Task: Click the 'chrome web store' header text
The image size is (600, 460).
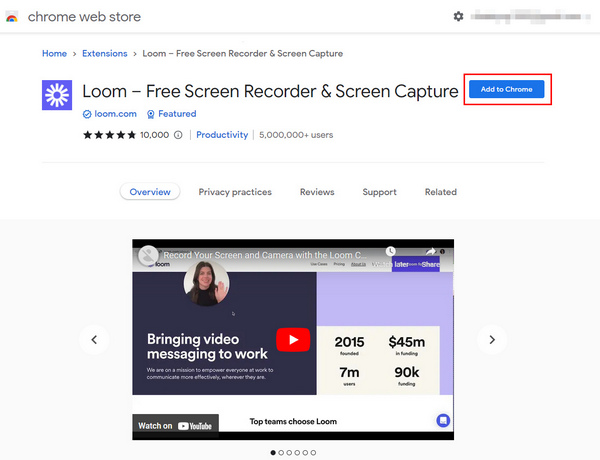Action: 84,17
